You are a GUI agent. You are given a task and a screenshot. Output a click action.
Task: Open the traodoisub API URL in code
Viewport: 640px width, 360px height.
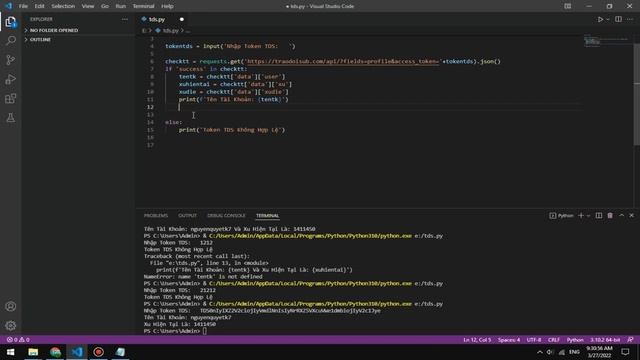pos(342,62)
